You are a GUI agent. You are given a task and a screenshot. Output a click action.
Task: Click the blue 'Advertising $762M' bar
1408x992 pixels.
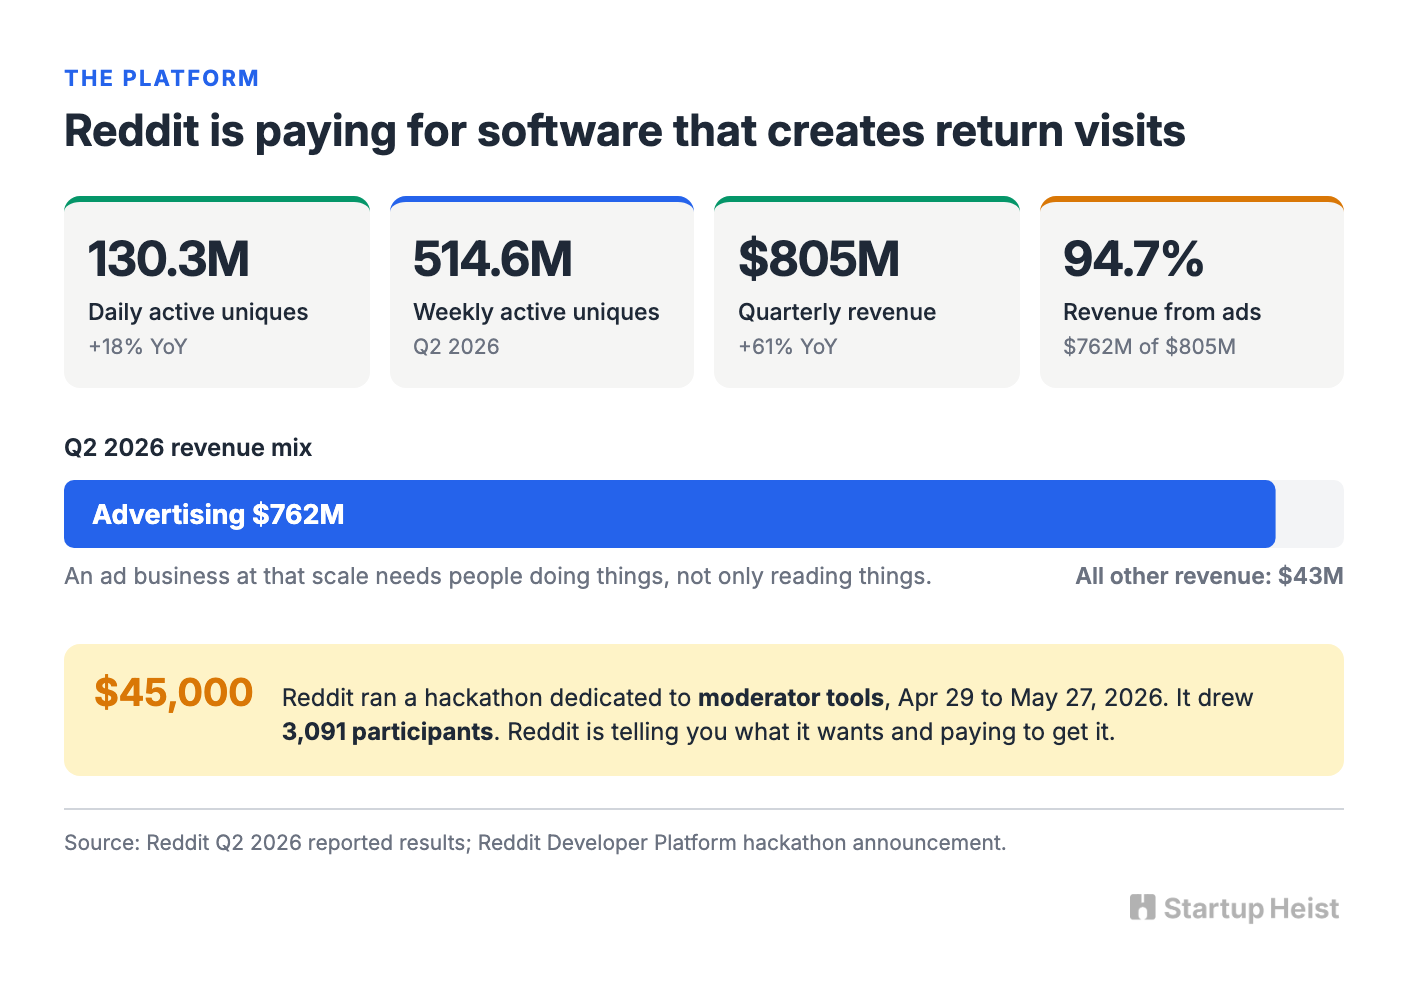coord(670,514)
